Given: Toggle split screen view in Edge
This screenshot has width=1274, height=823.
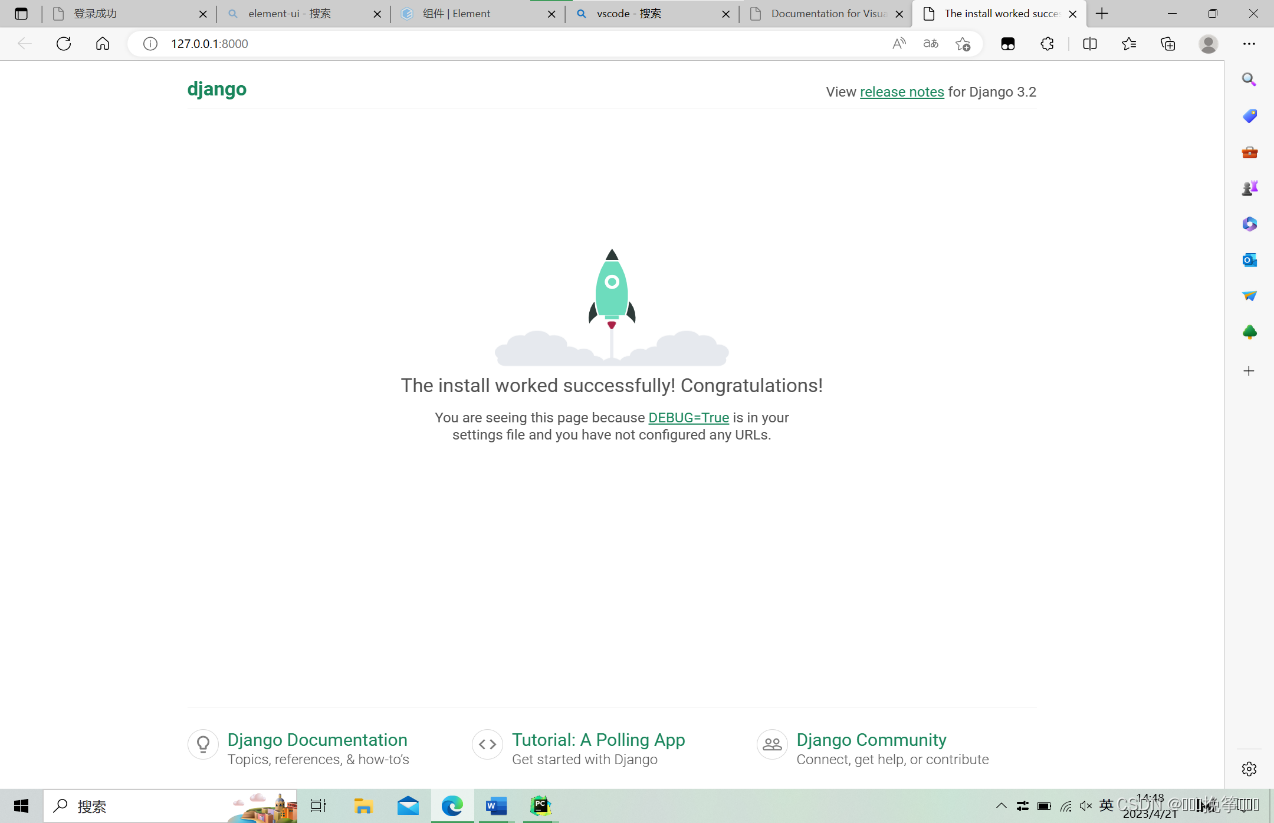Looking at the screenshot, I should [x=1089, y=43].
